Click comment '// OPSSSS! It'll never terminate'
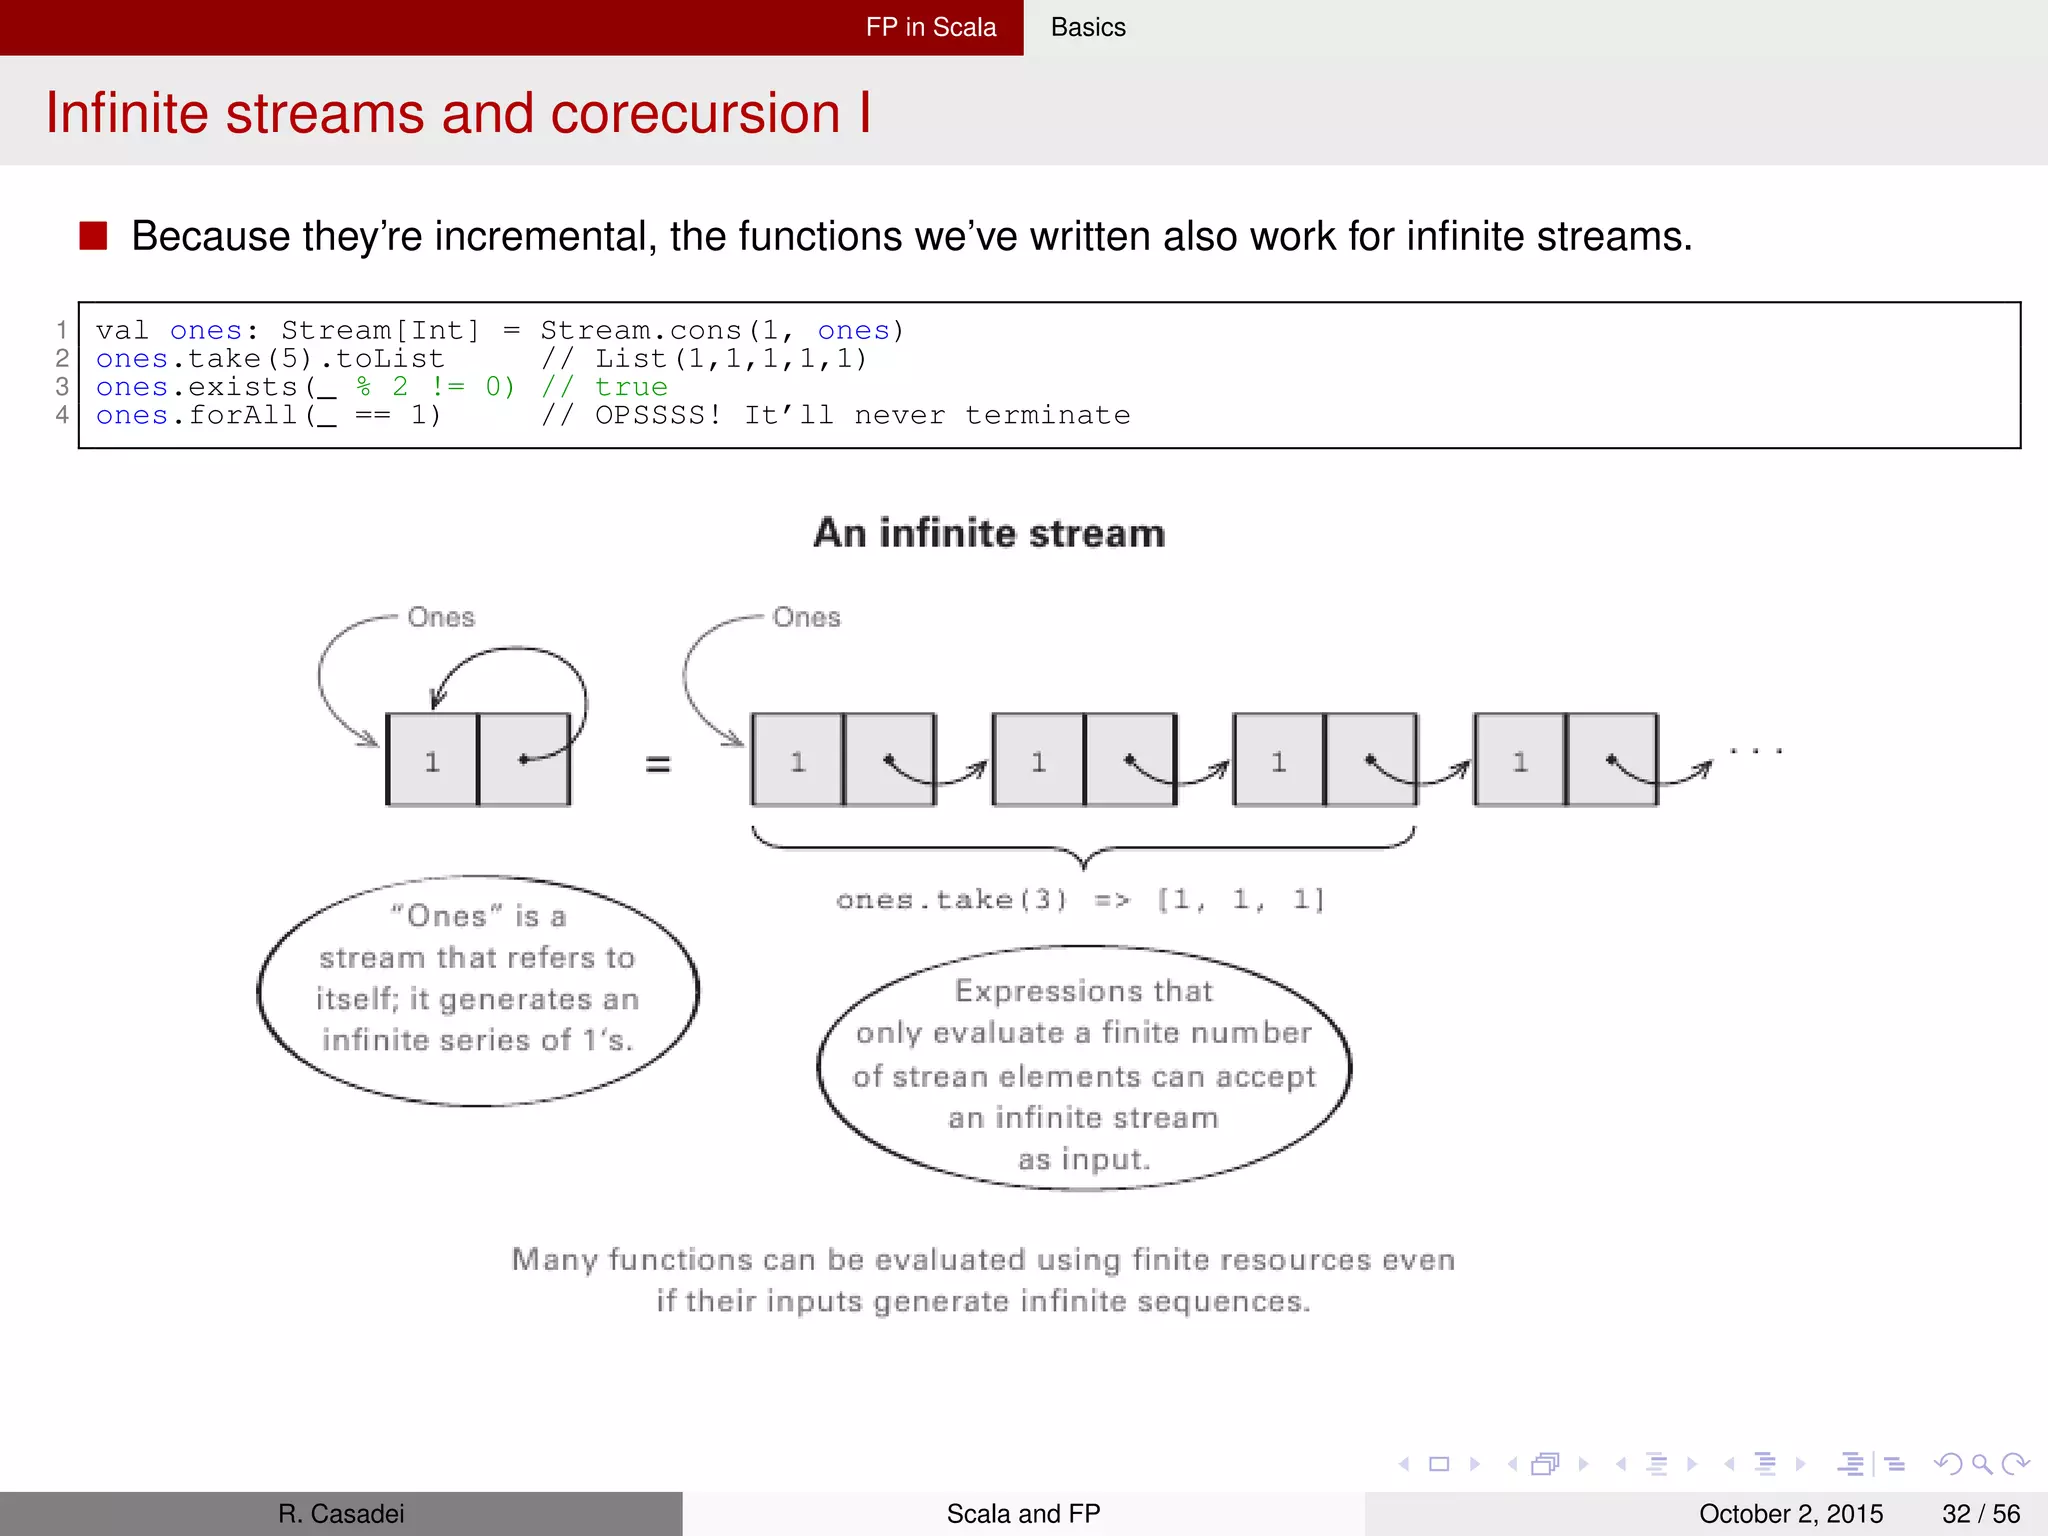The image size is (2048, 1536). pyautogui.click(x=836, y=414)
